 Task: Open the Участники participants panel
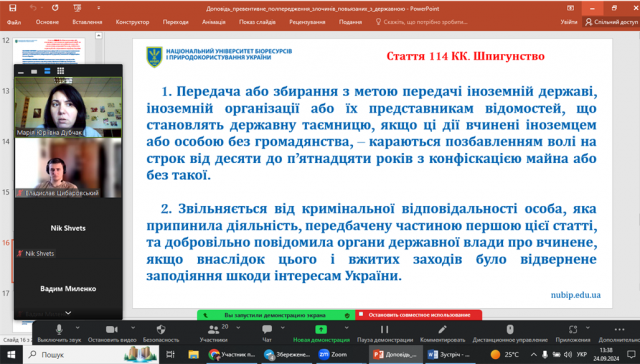[213, 333]
